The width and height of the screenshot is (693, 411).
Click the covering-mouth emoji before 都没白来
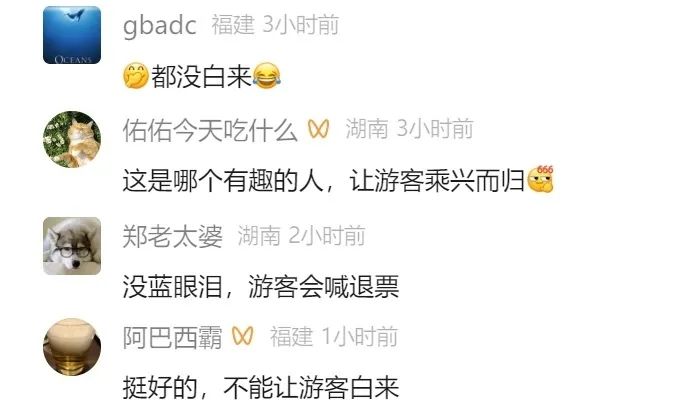136,76
